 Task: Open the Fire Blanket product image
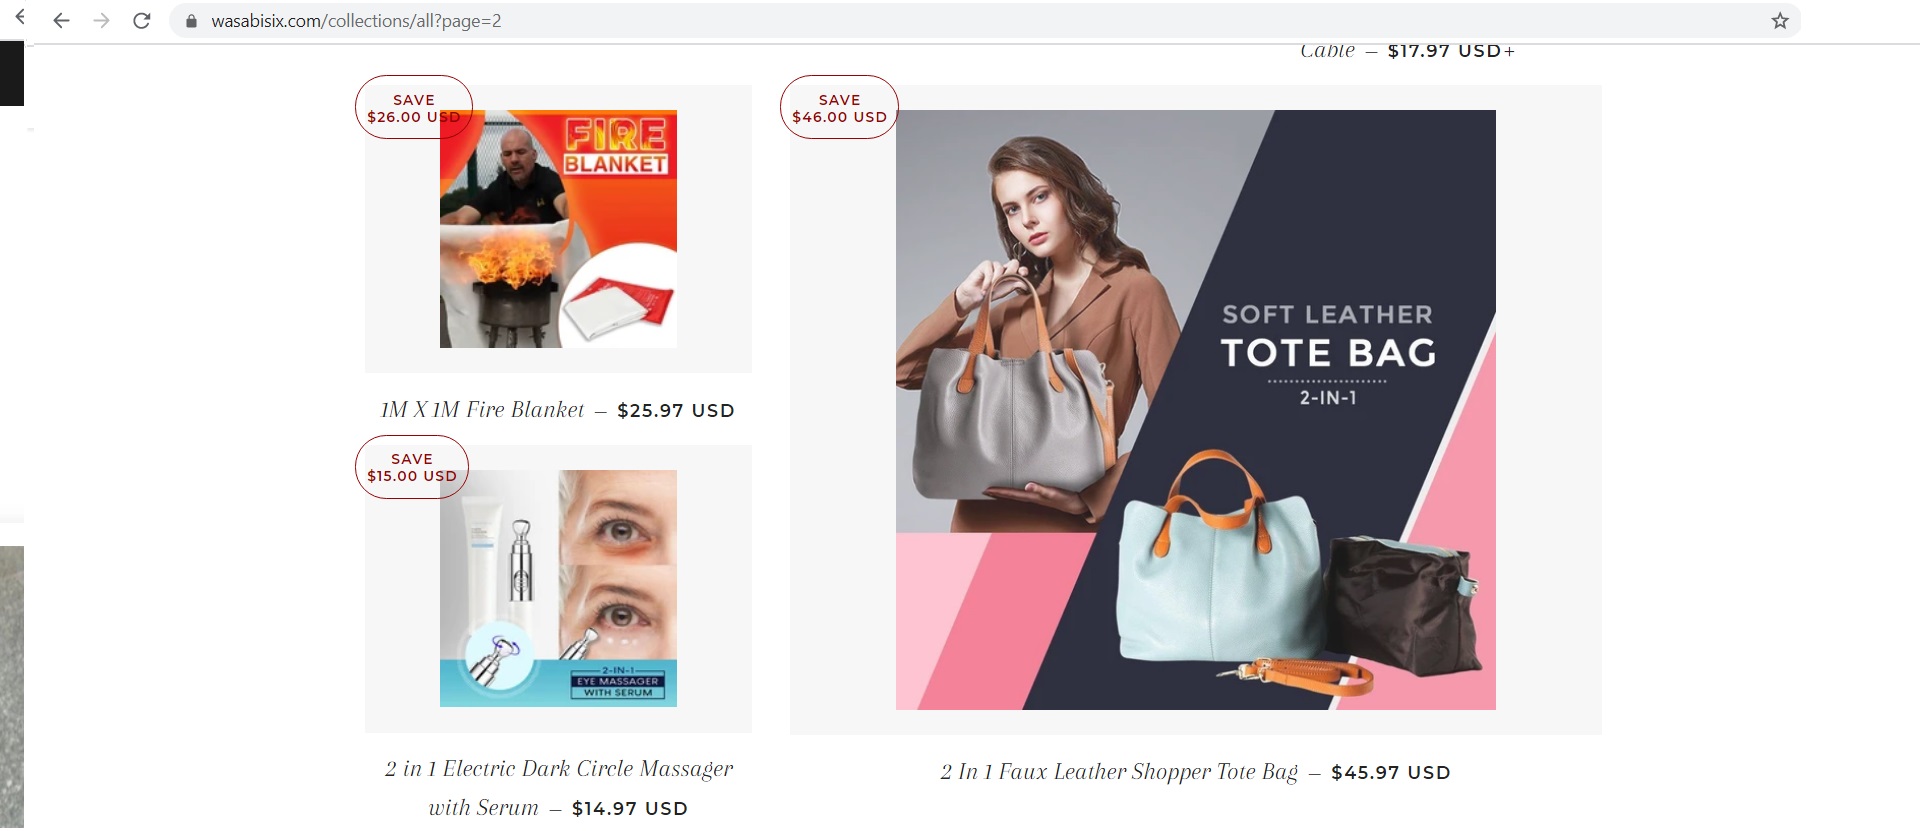point(558,229)
